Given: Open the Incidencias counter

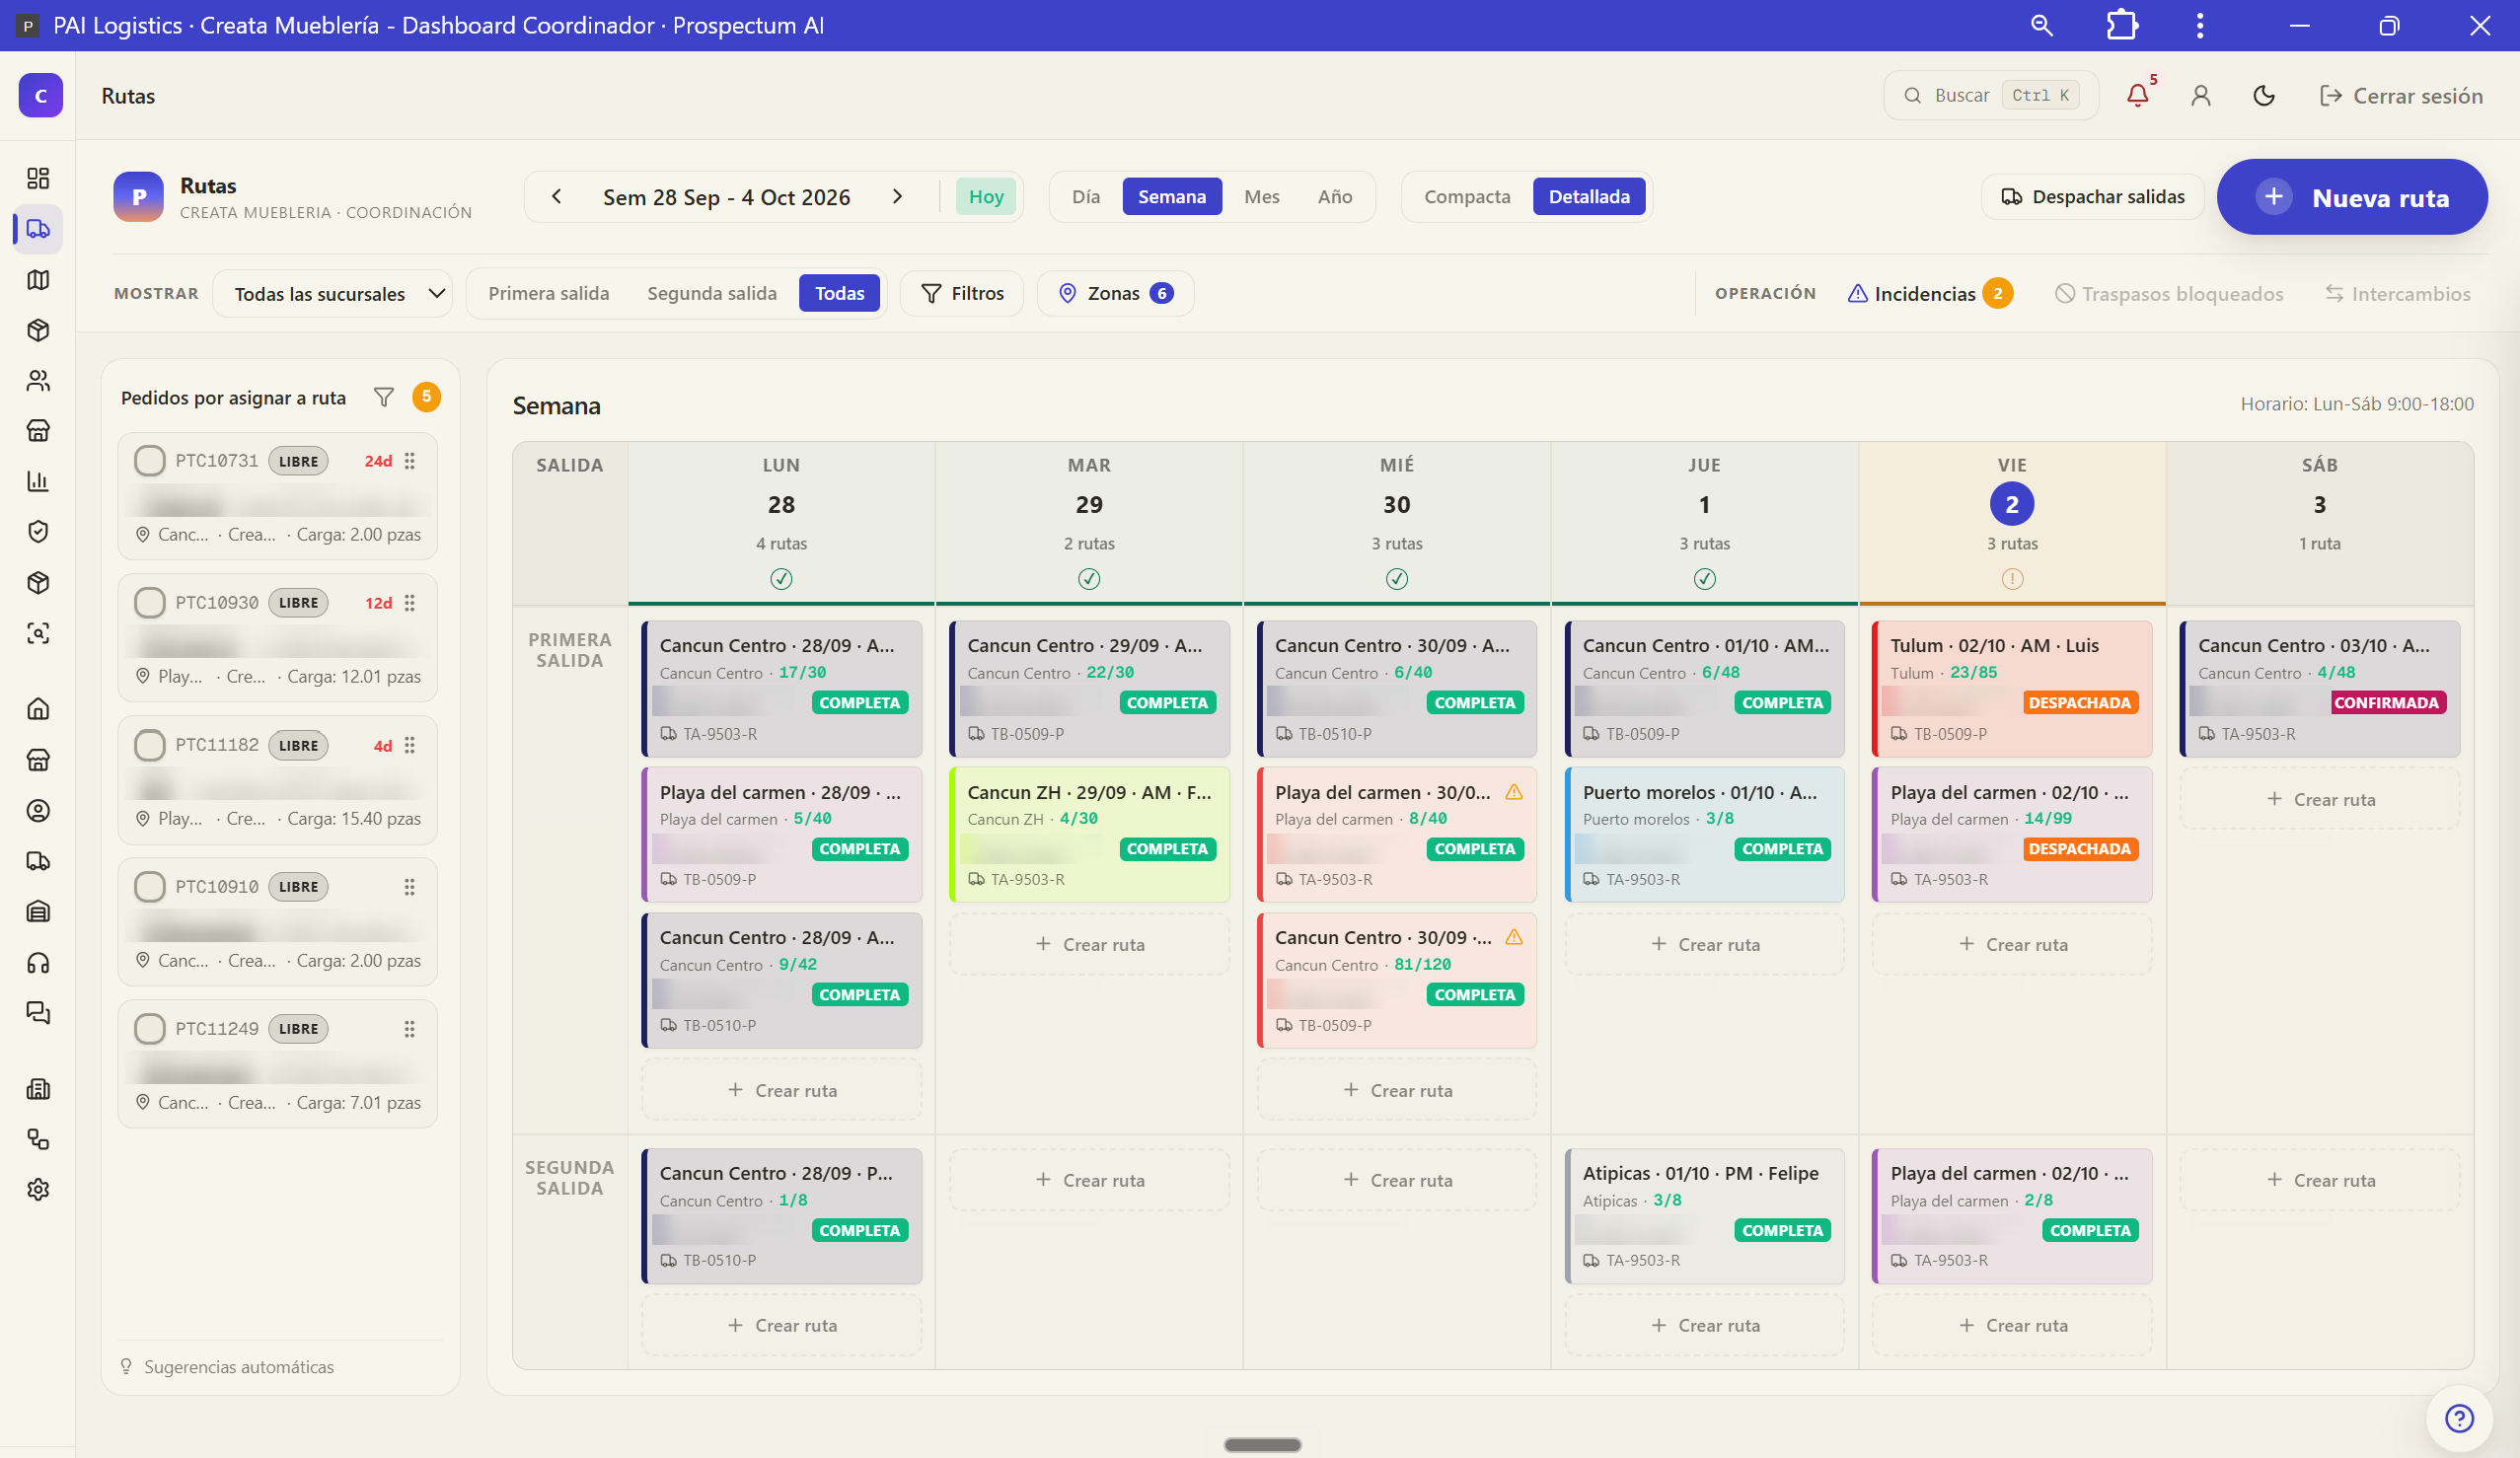Looking at the screenshot, I should pos(1930,293).
